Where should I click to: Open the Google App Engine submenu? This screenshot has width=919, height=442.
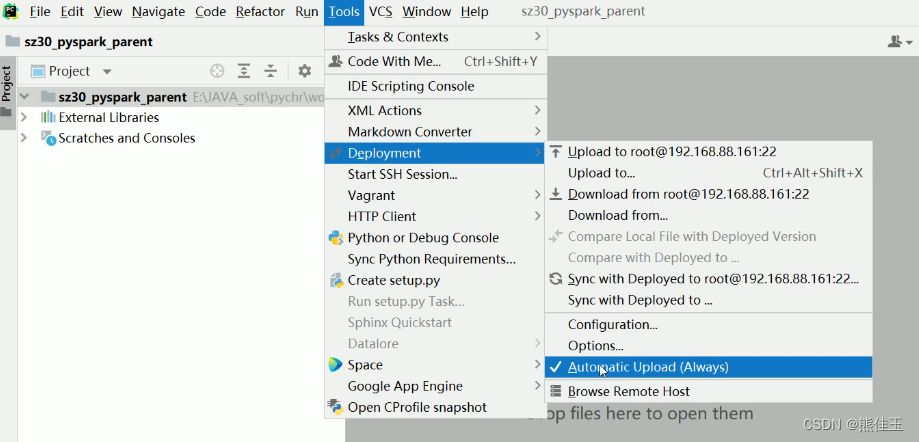tap(436, 386)
